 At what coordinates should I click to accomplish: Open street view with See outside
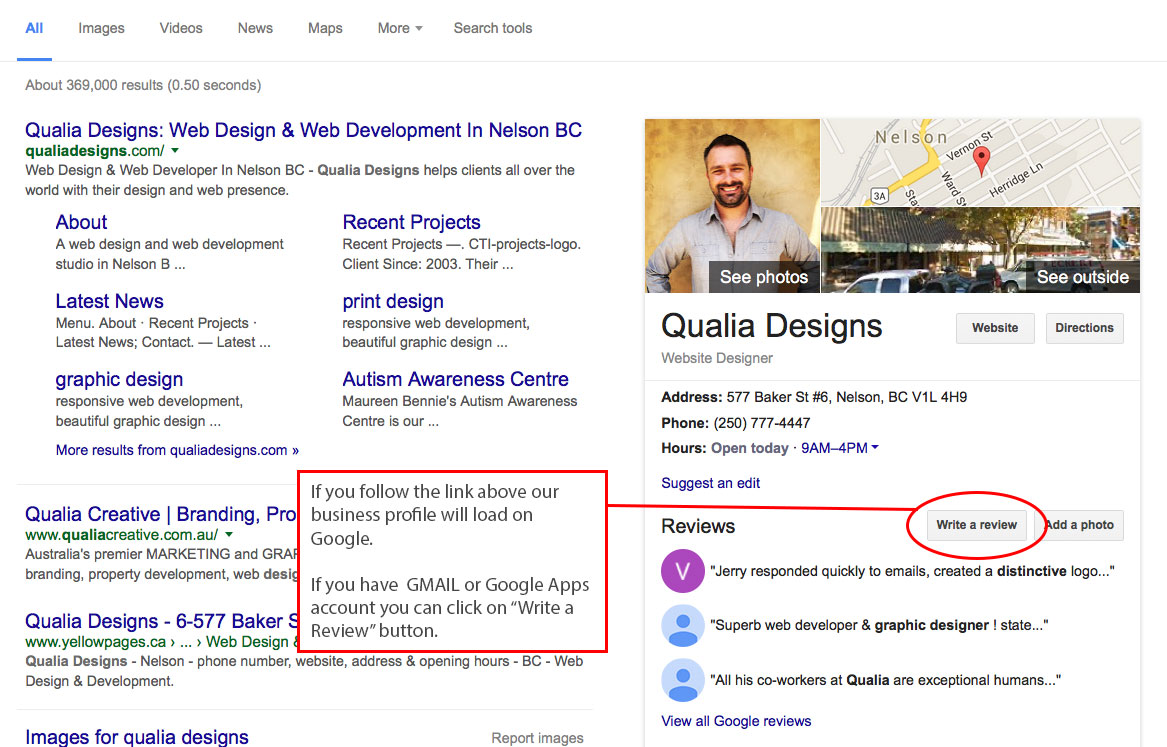point(1082,277)
